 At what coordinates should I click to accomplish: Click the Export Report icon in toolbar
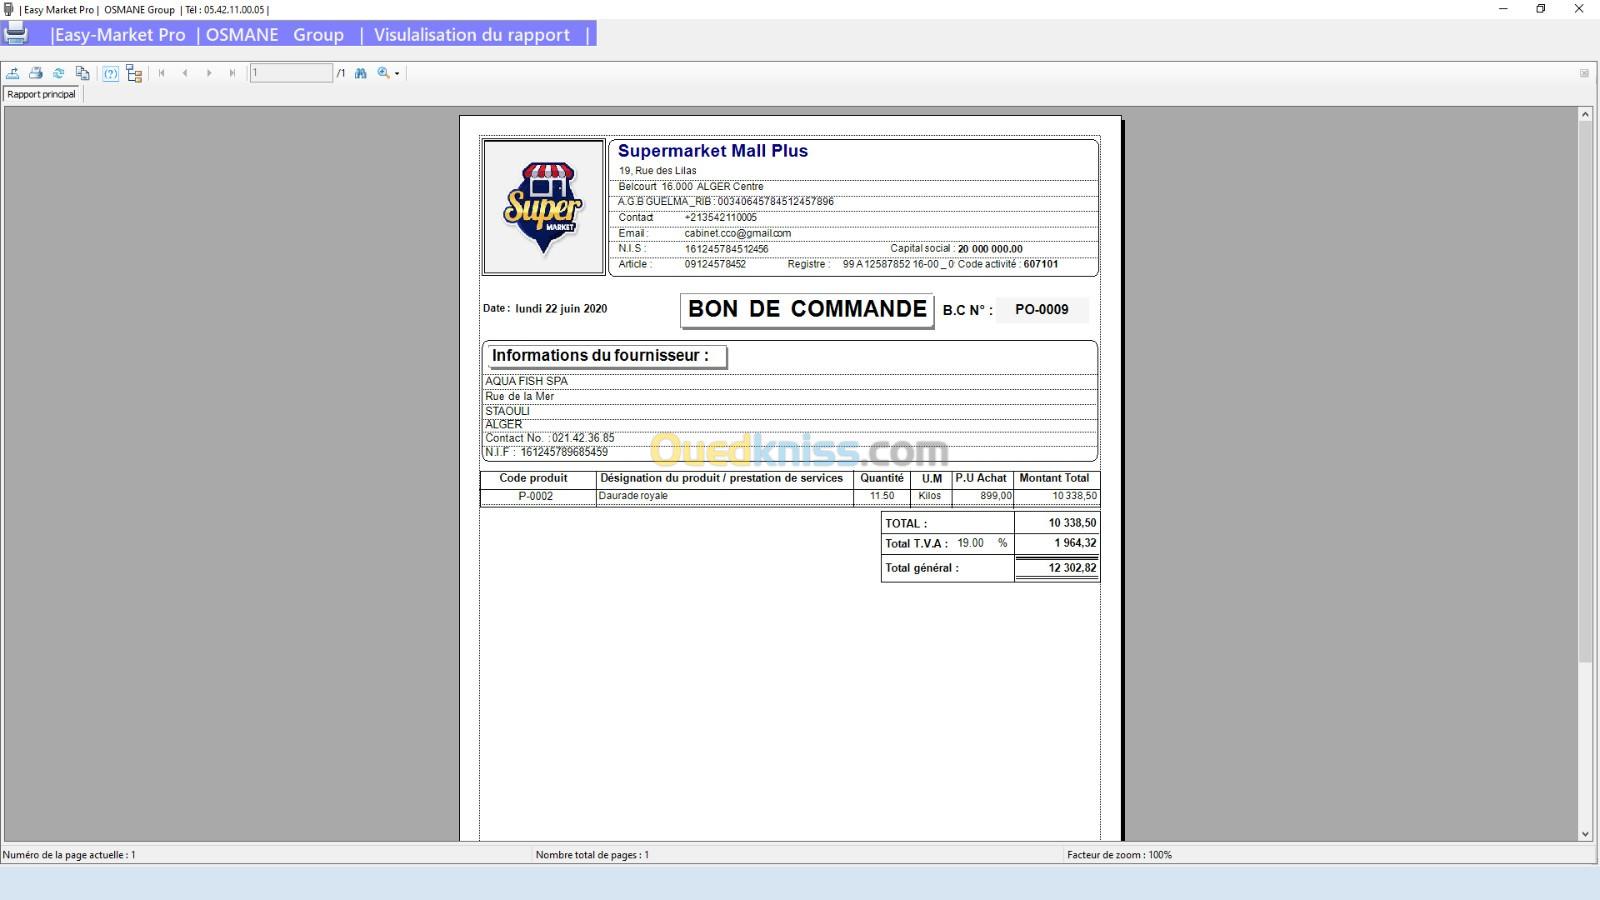[x=13, y=73]
